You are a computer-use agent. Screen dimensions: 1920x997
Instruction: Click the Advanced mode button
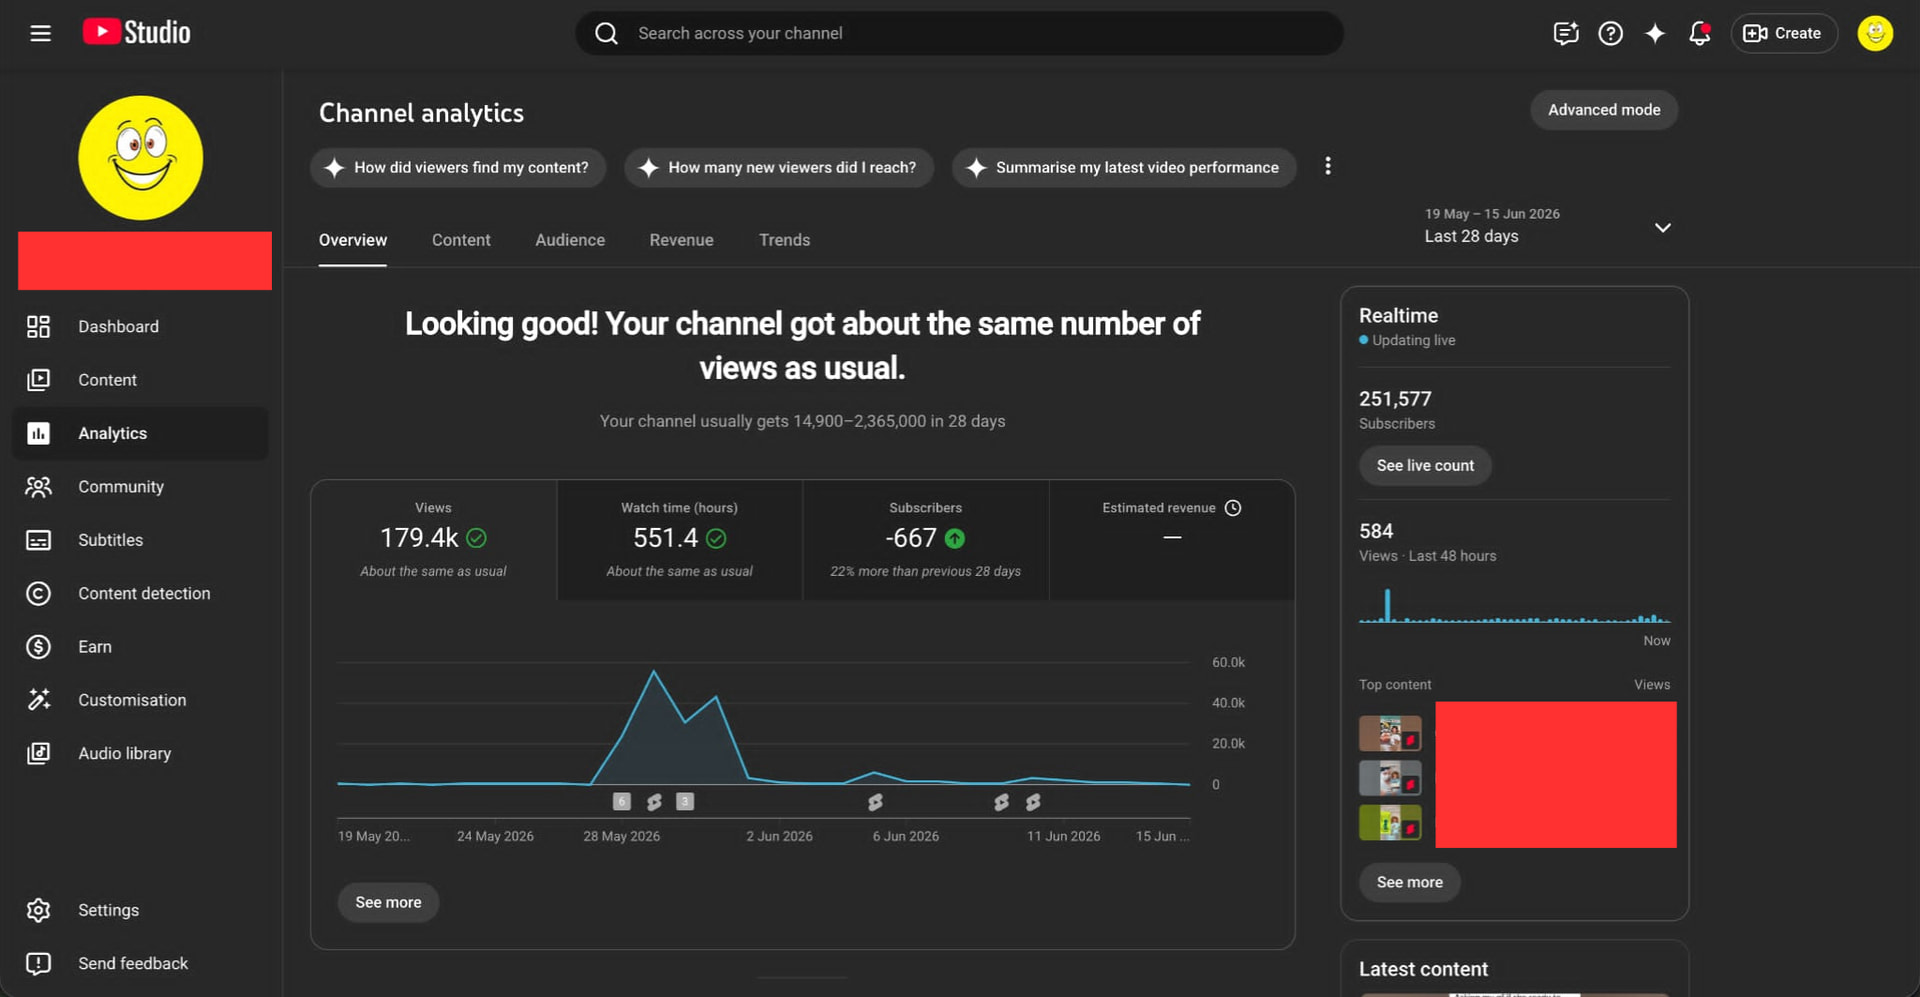(1604, 110)
